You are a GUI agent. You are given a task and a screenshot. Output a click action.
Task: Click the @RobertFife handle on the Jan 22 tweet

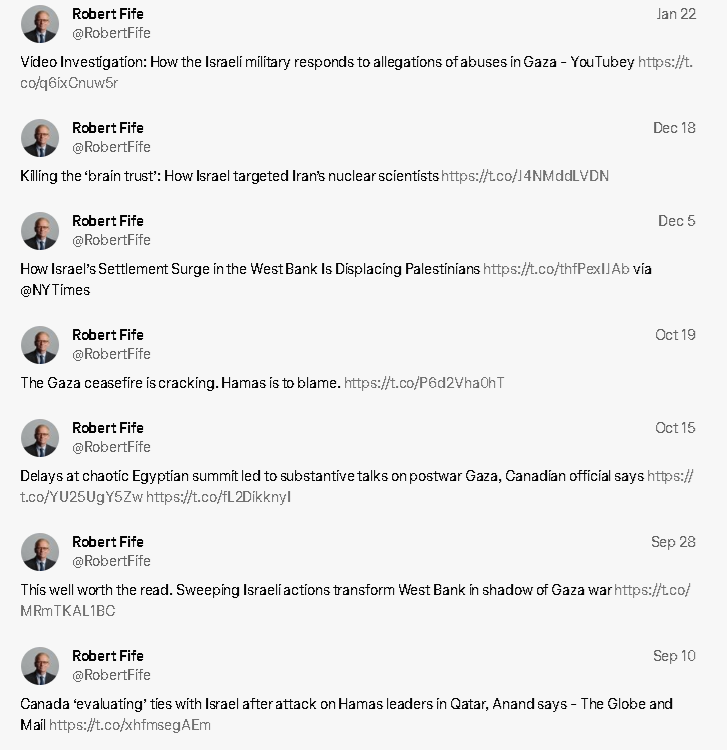[111, 33]
